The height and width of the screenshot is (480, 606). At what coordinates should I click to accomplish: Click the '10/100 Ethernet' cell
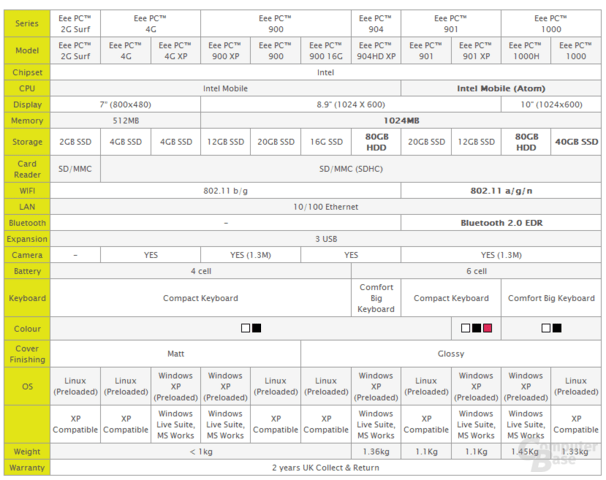click(x=325, y=207)
